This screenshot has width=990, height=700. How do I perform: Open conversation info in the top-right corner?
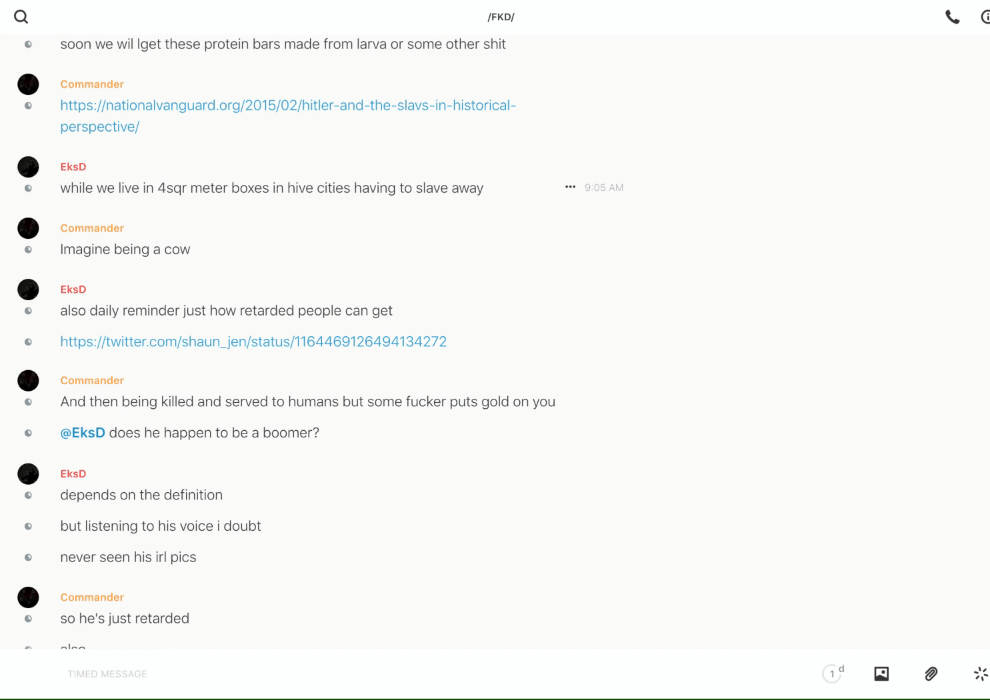(985, 17)
